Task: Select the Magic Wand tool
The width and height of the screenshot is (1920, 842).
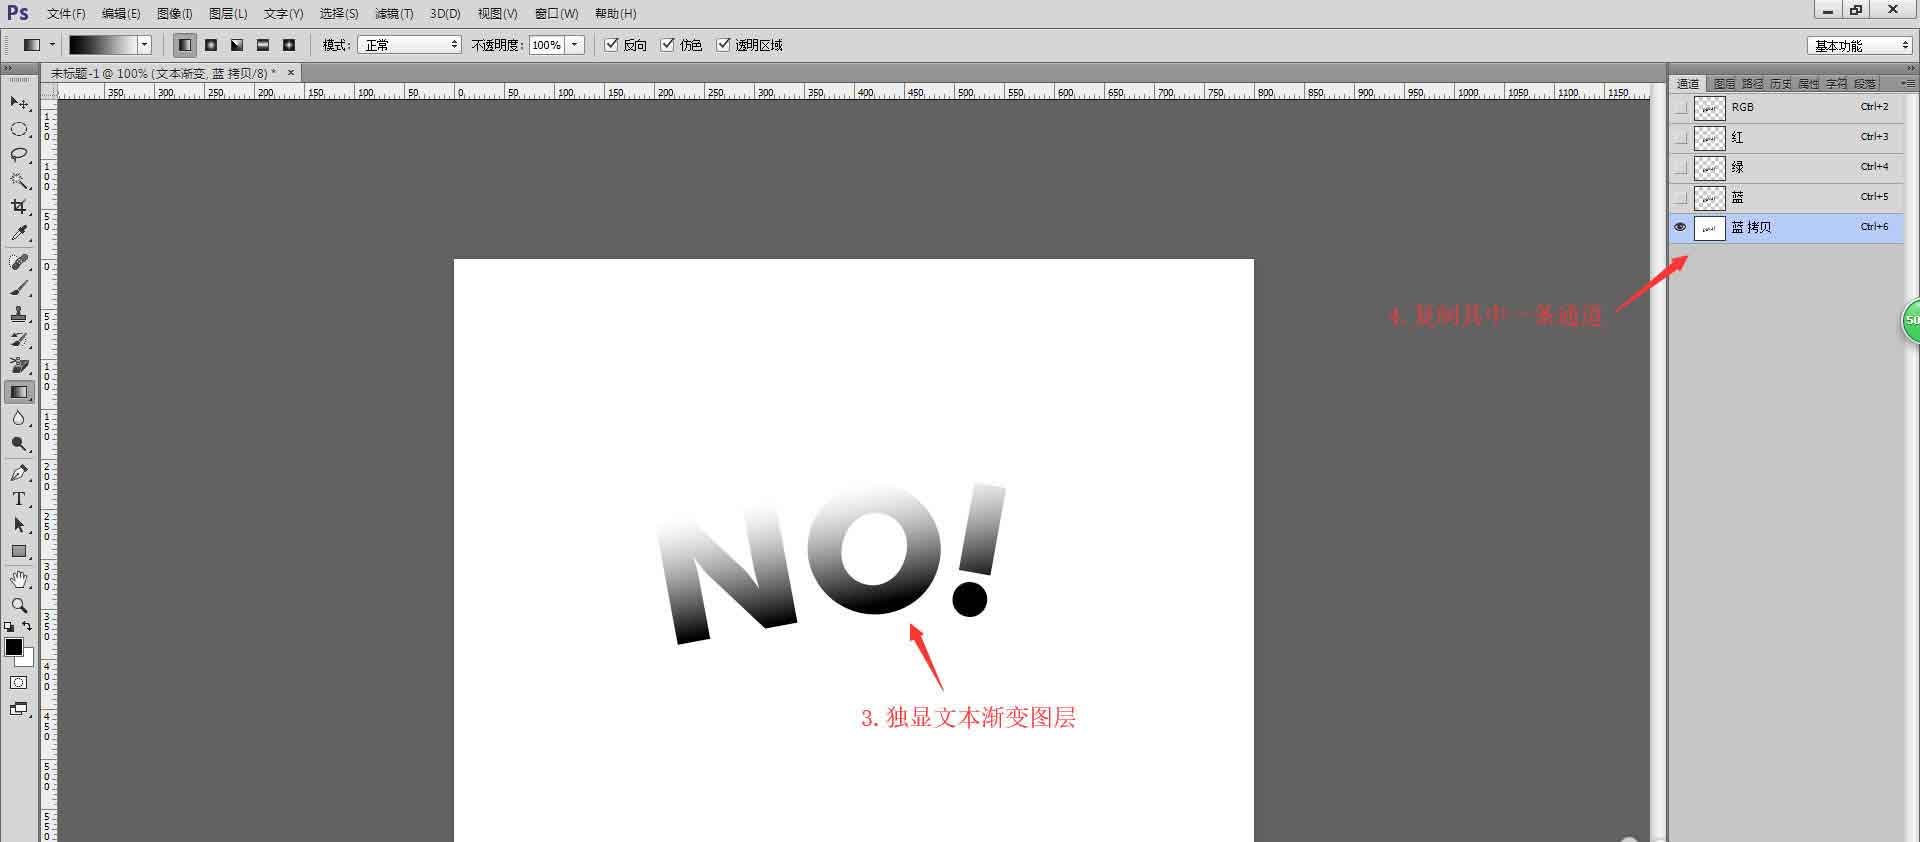Action: (x=19, y=181)
